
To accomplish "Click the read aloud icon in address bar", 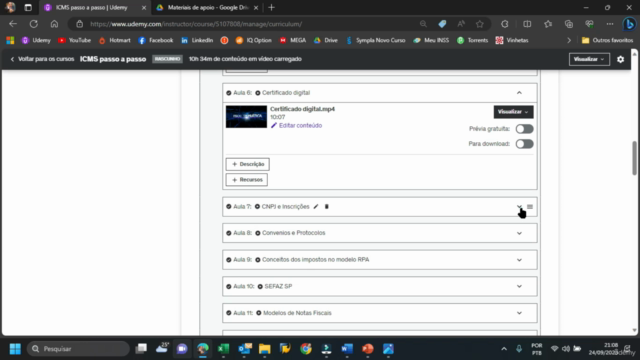I will 461,24.
